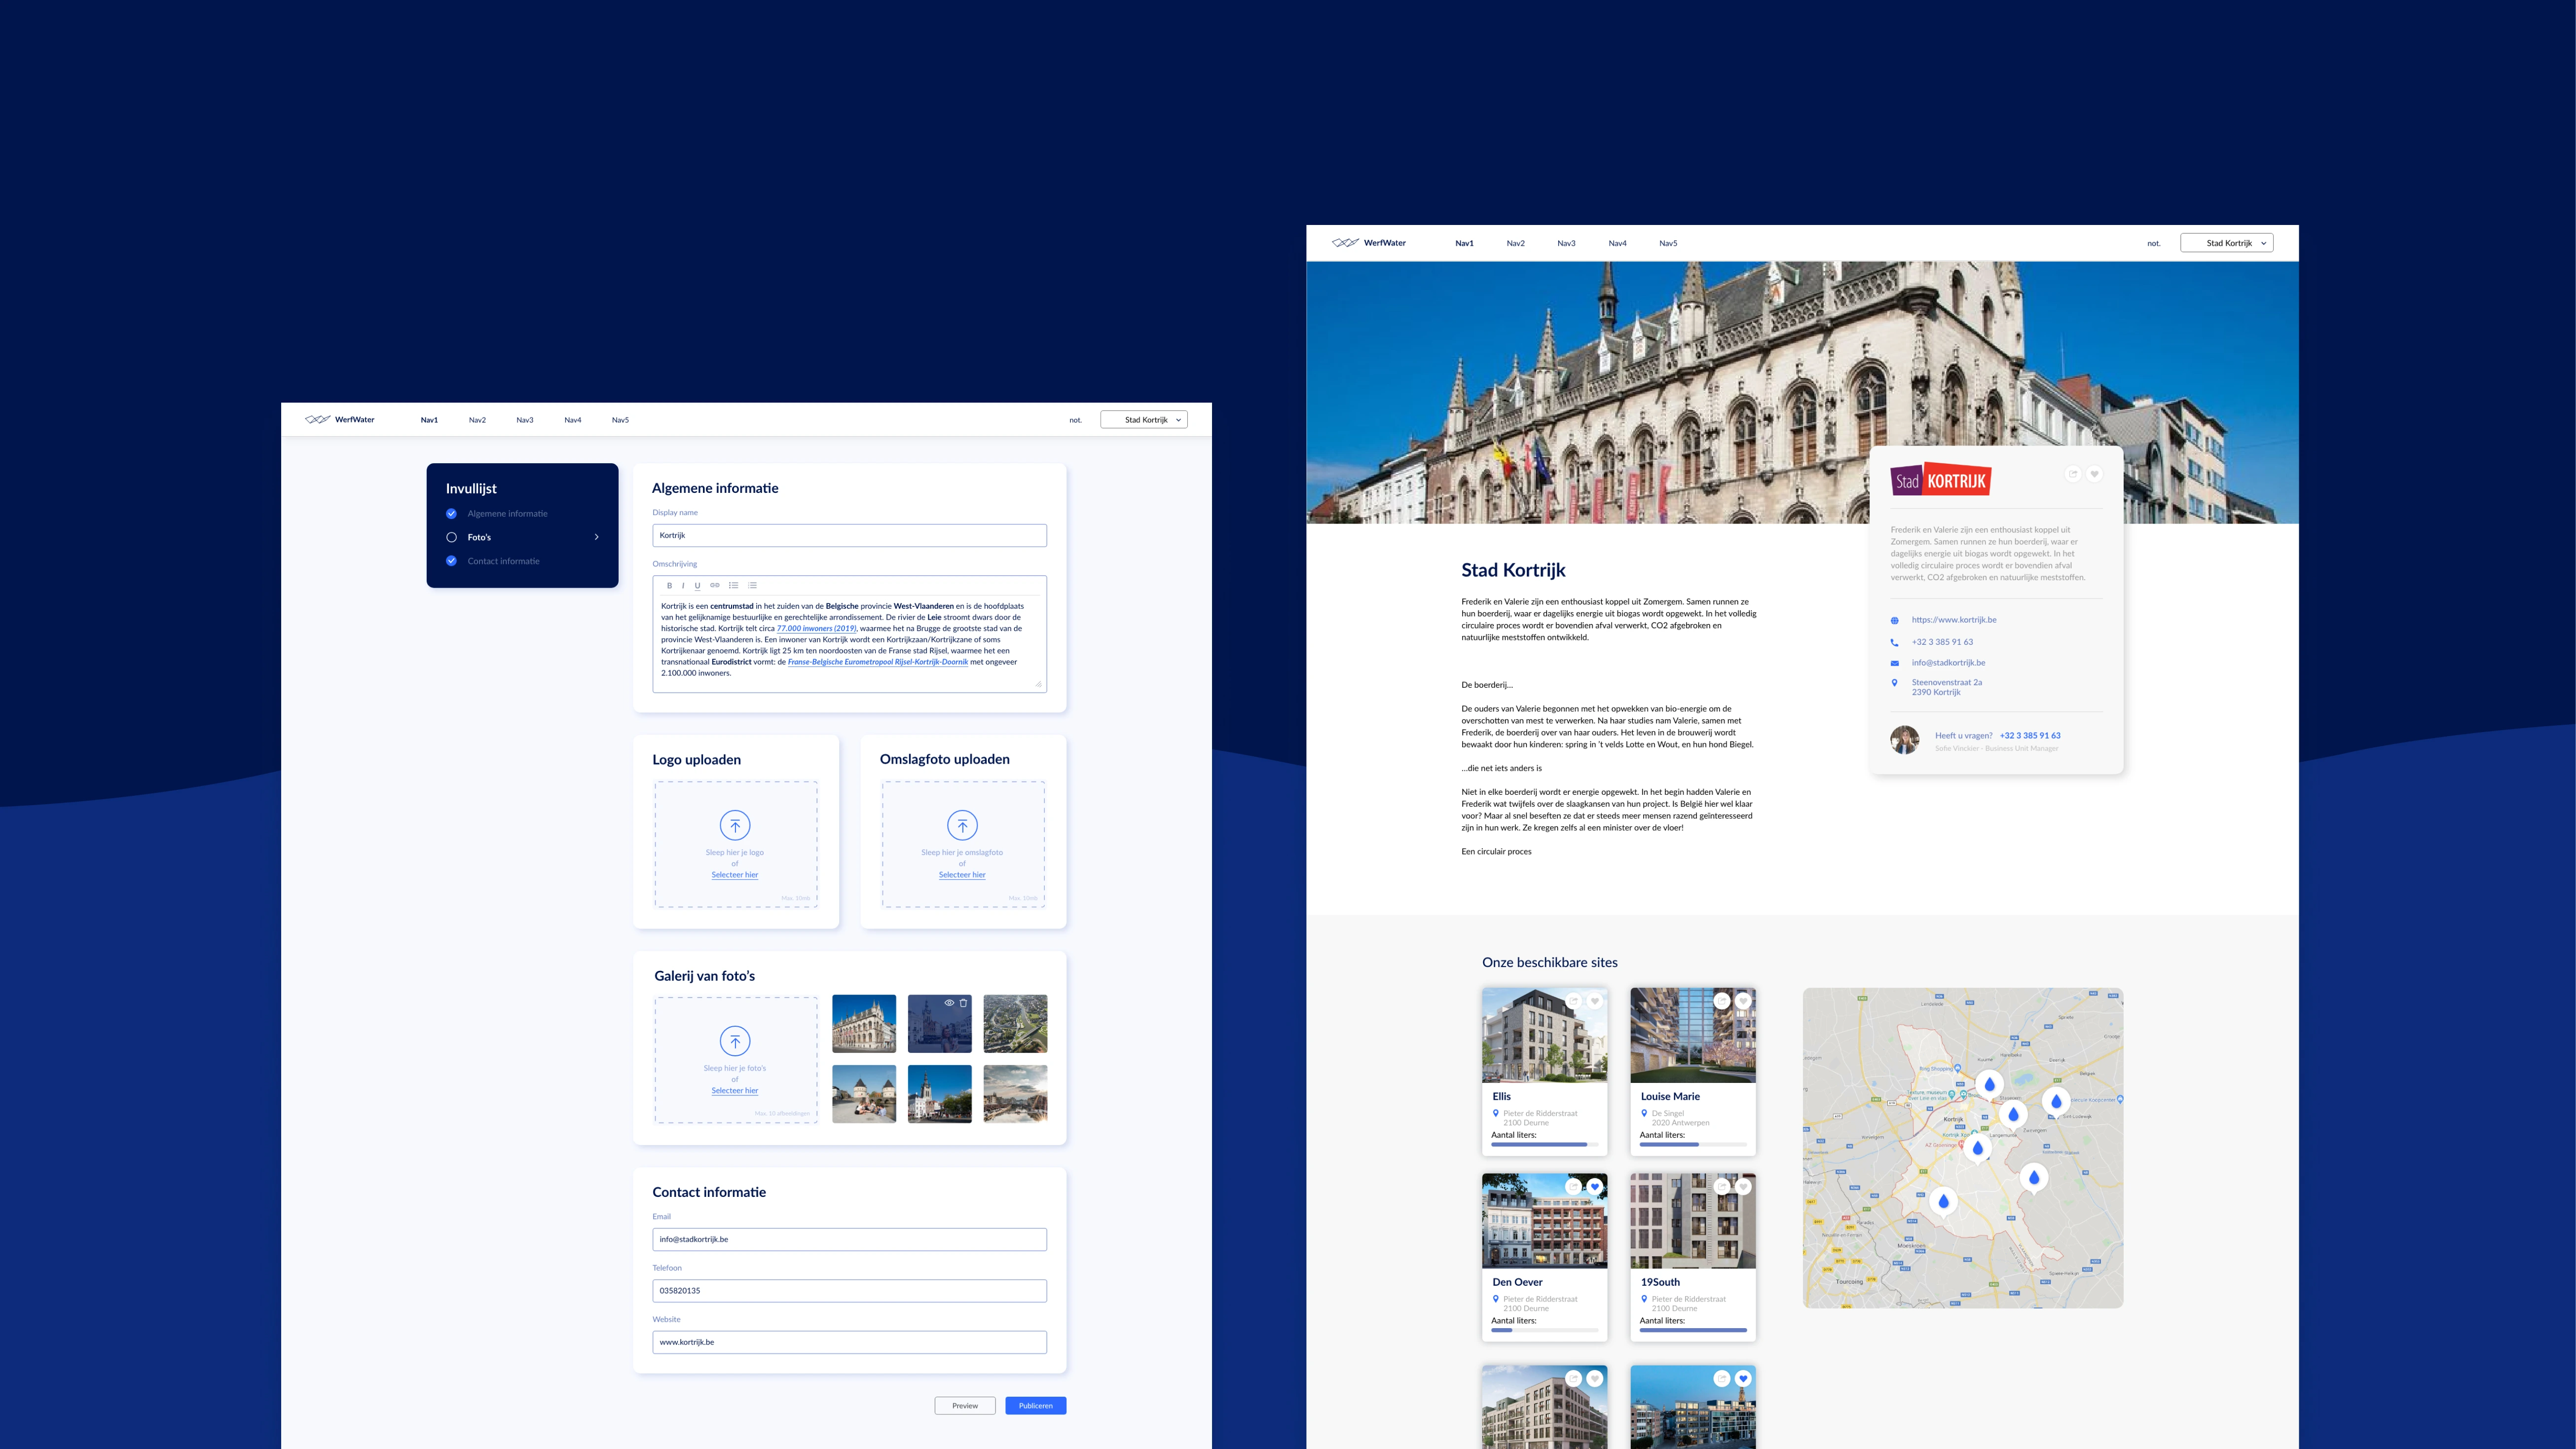The width and height of the screenshot is (2576, 1449).
Task: Click the Ellis Aantal liters progress bar
Action: (x=1545, y=1144)
